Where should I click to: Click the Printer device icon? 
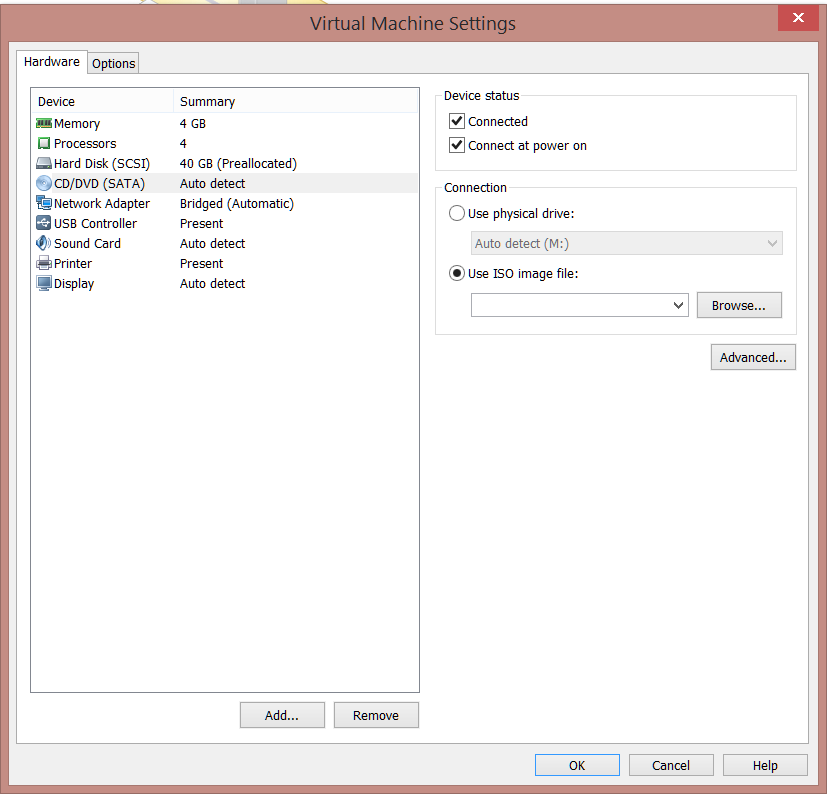[x=44, y=263]
